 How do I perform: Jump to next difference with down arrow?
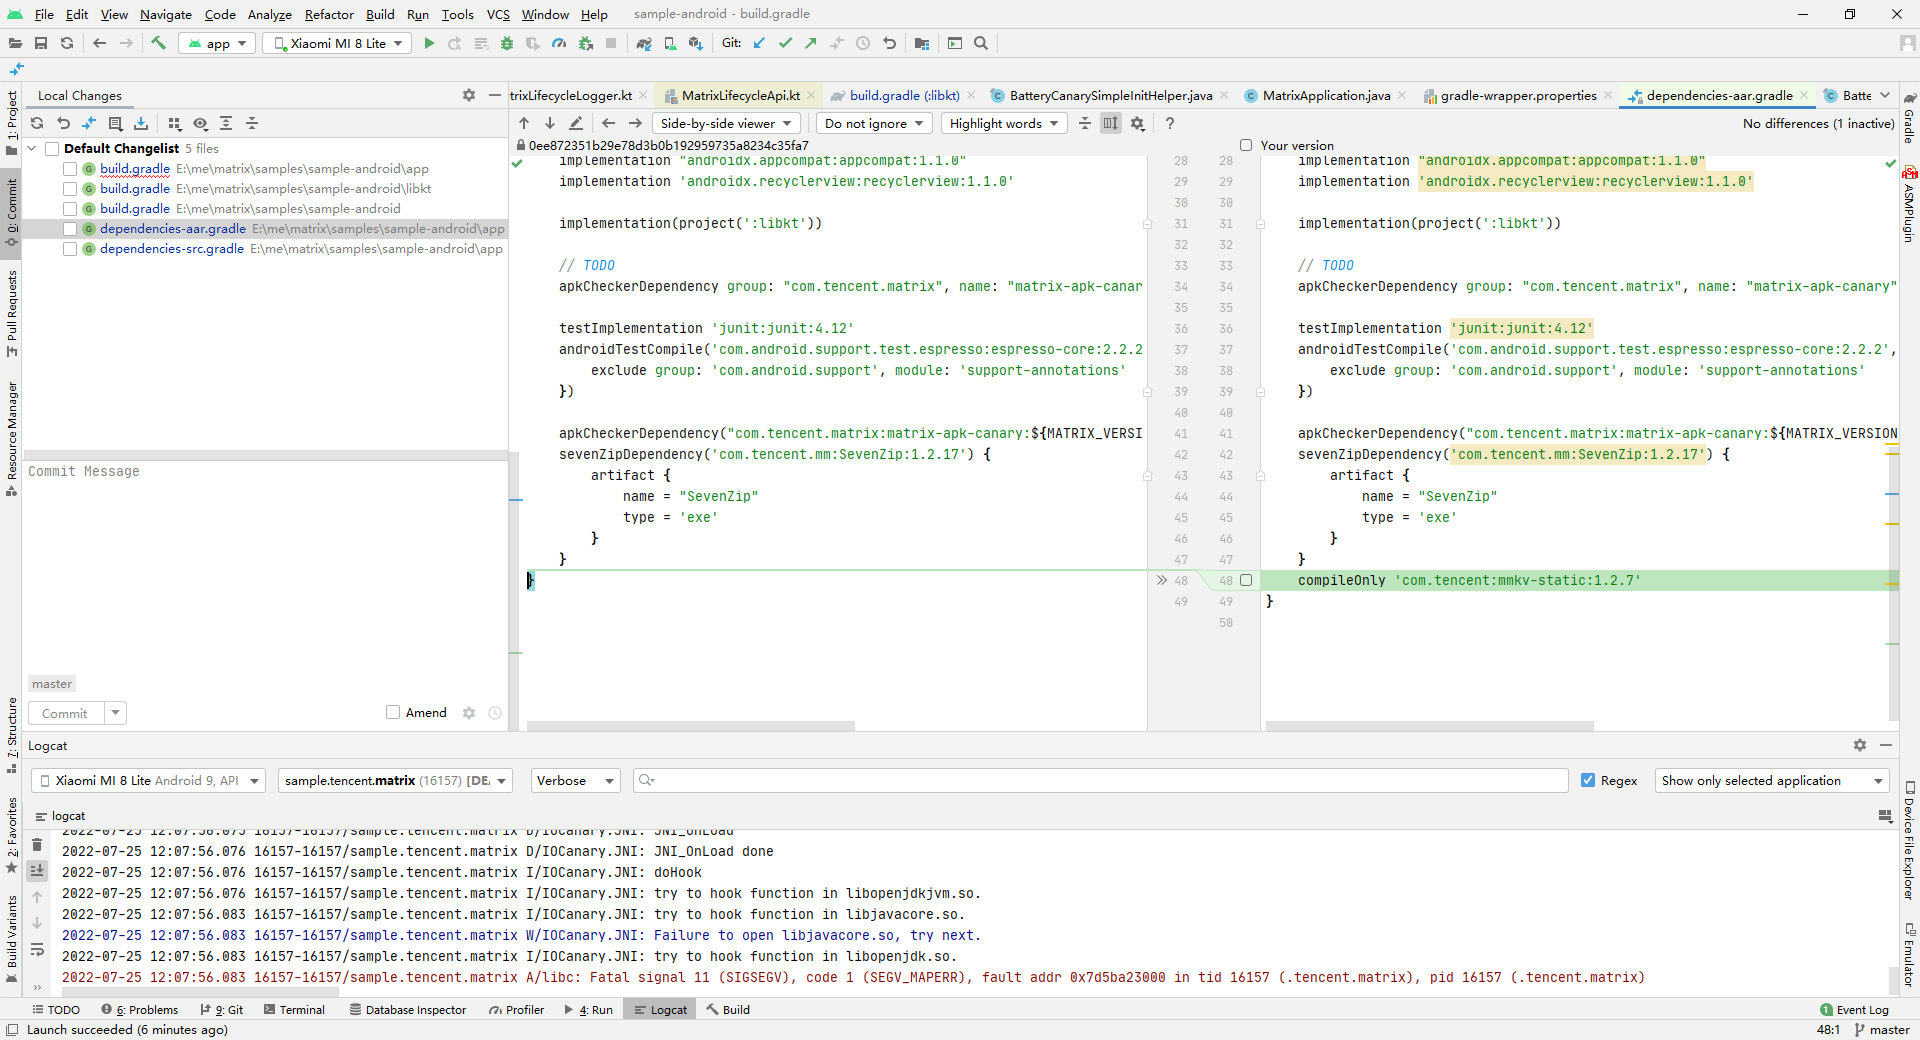550,123
